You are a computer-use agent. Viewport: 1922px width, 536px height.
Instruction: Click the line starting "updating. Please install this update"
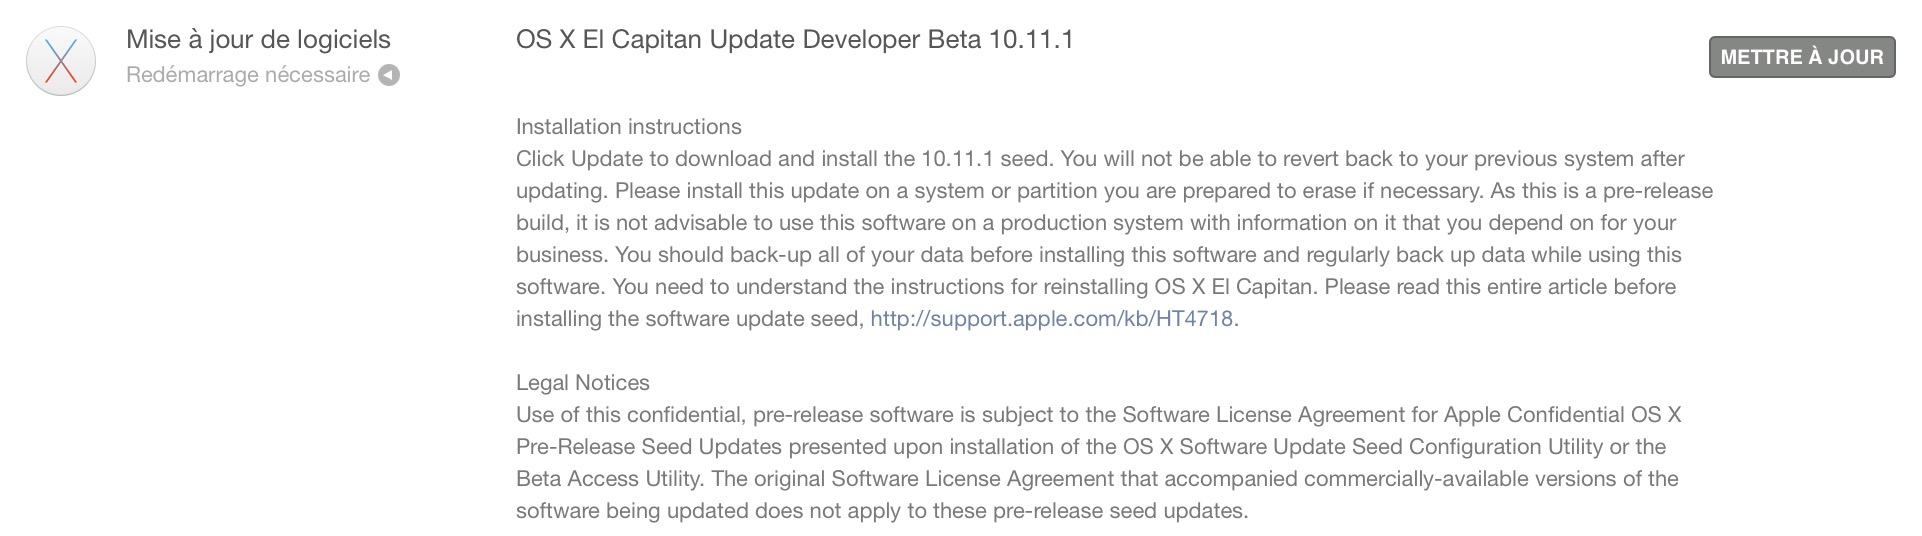click(x=1114, y=191)
